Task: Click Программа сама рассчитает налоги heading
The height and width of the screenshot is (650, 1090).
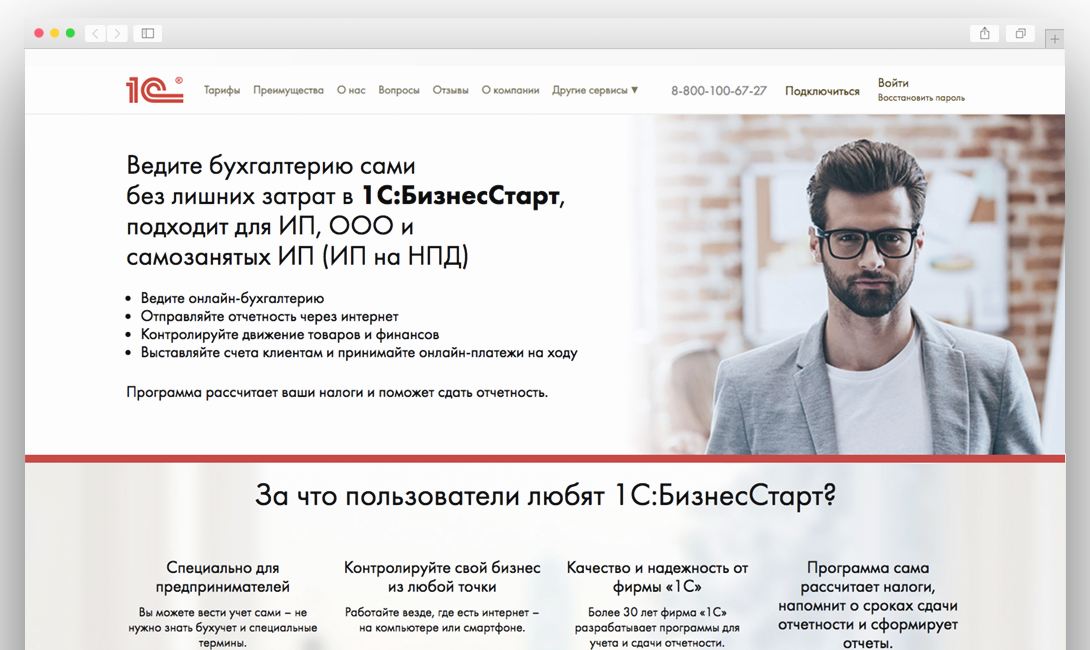Action: [x=868, y=606]
